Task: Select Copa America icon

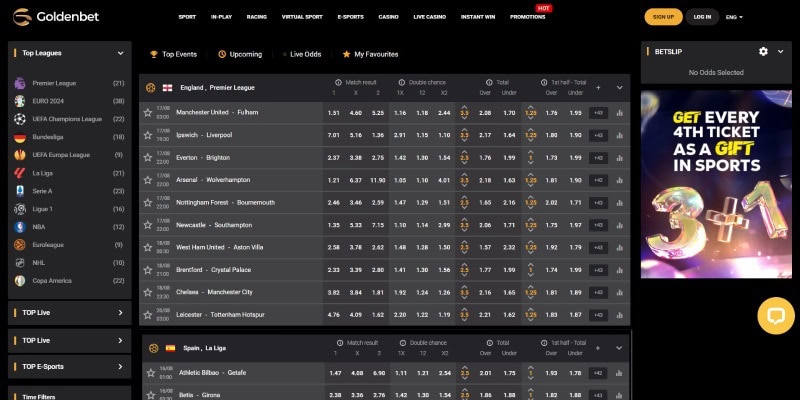Action: (20, 281)
